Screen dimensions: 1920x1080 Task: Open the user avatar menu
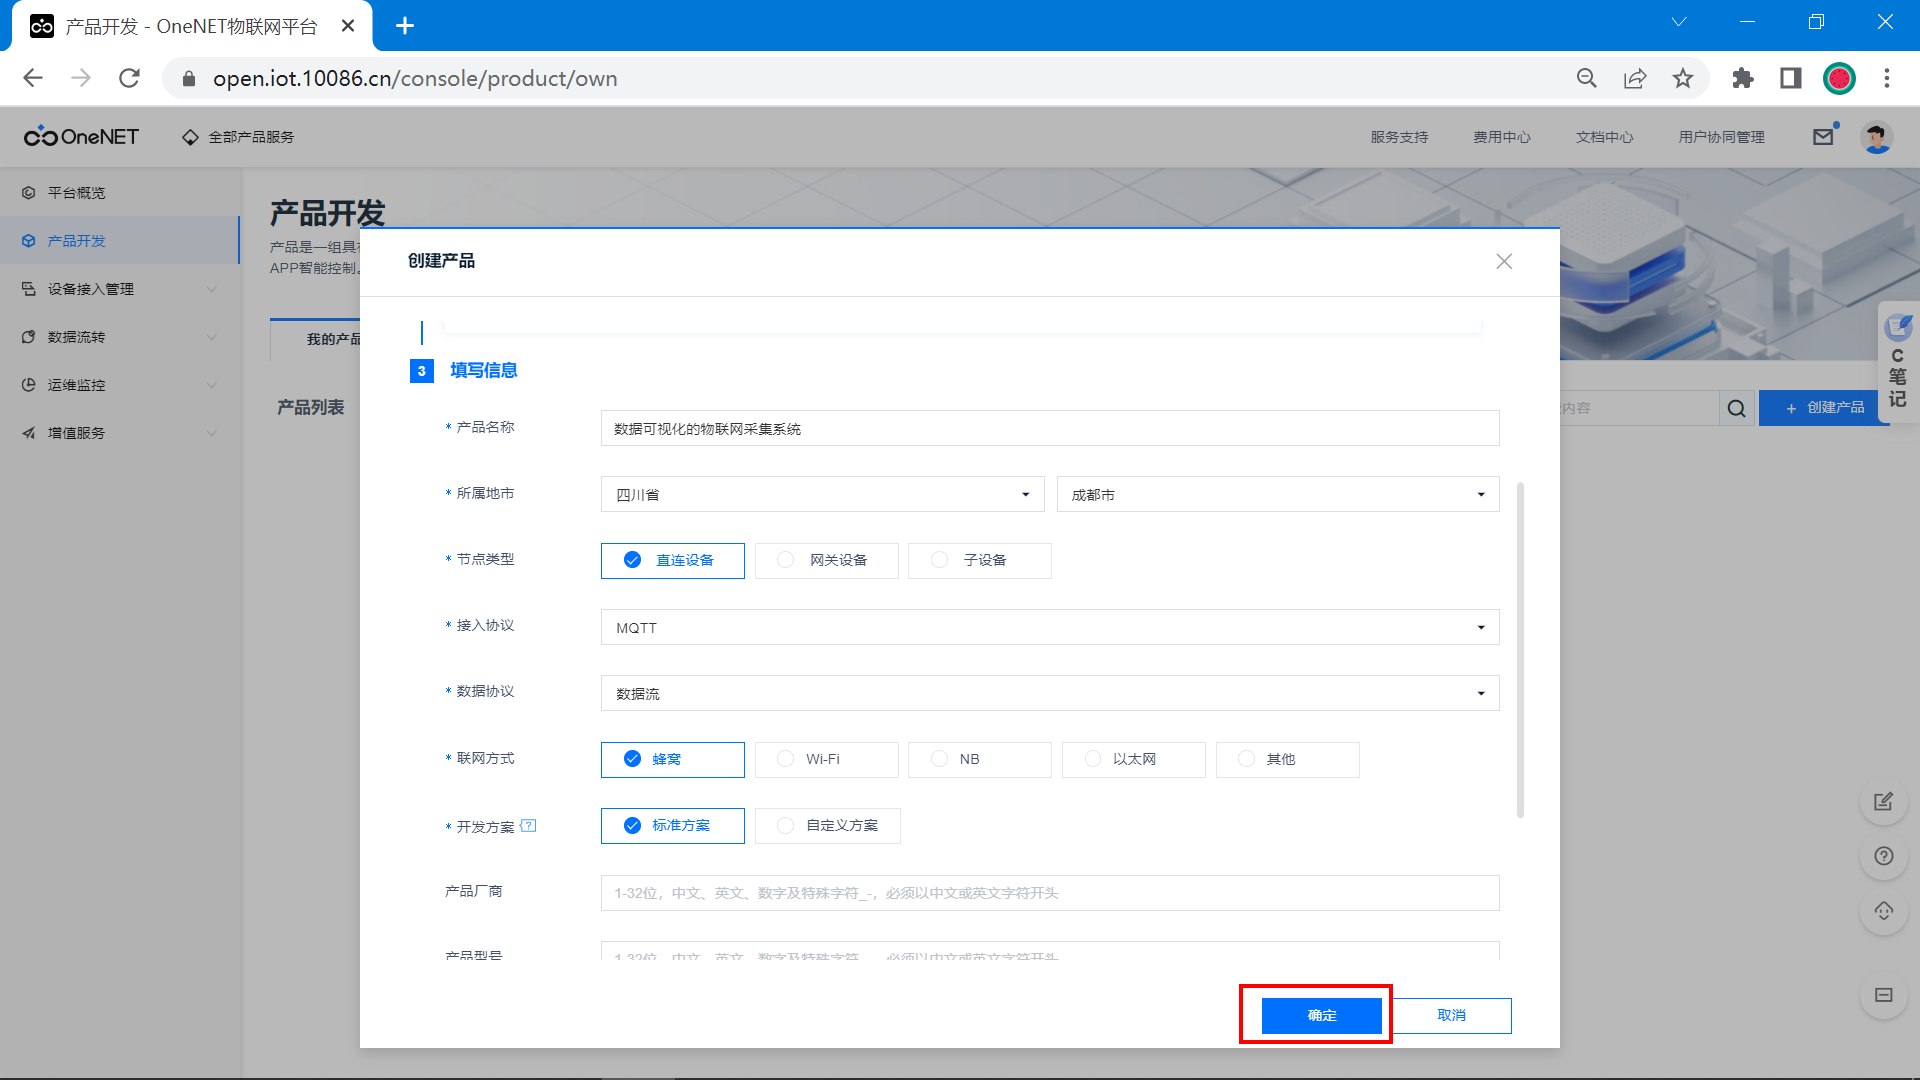tap(1877, 137)
